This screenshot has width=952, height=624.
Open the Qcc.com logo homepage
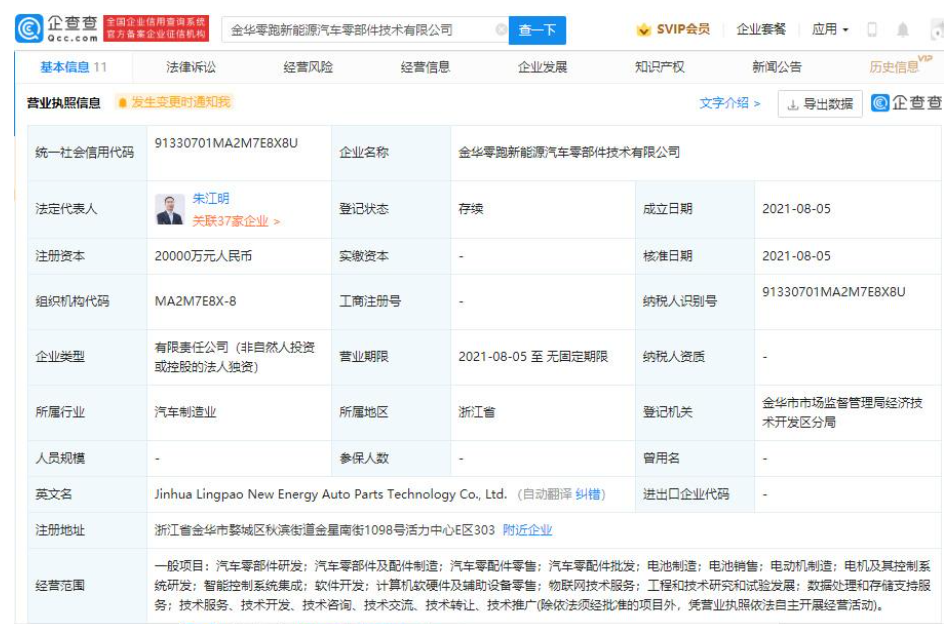point(56,29)
